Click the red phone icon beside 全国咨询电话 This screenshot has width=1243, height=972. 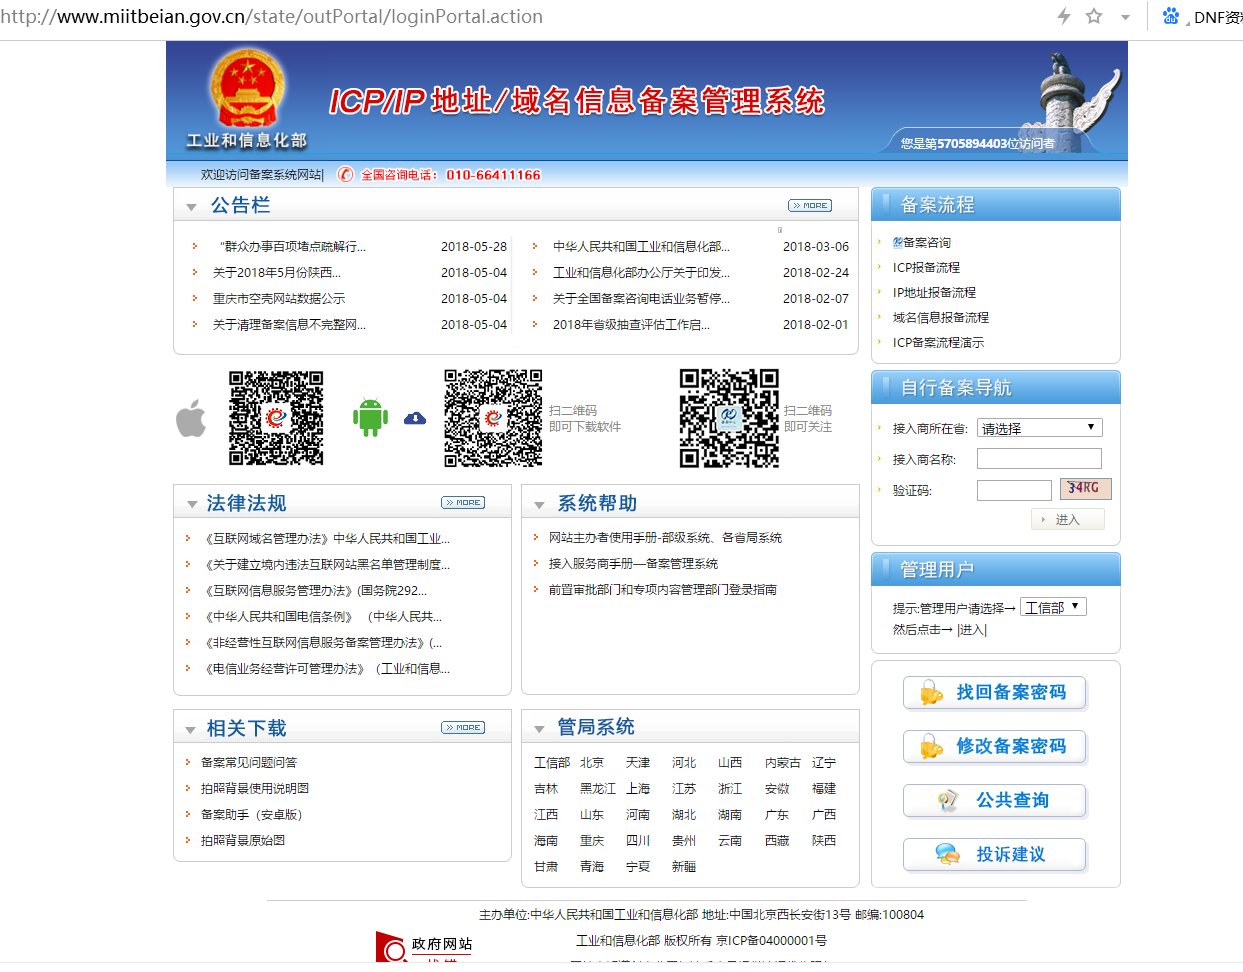coord(345,173)
